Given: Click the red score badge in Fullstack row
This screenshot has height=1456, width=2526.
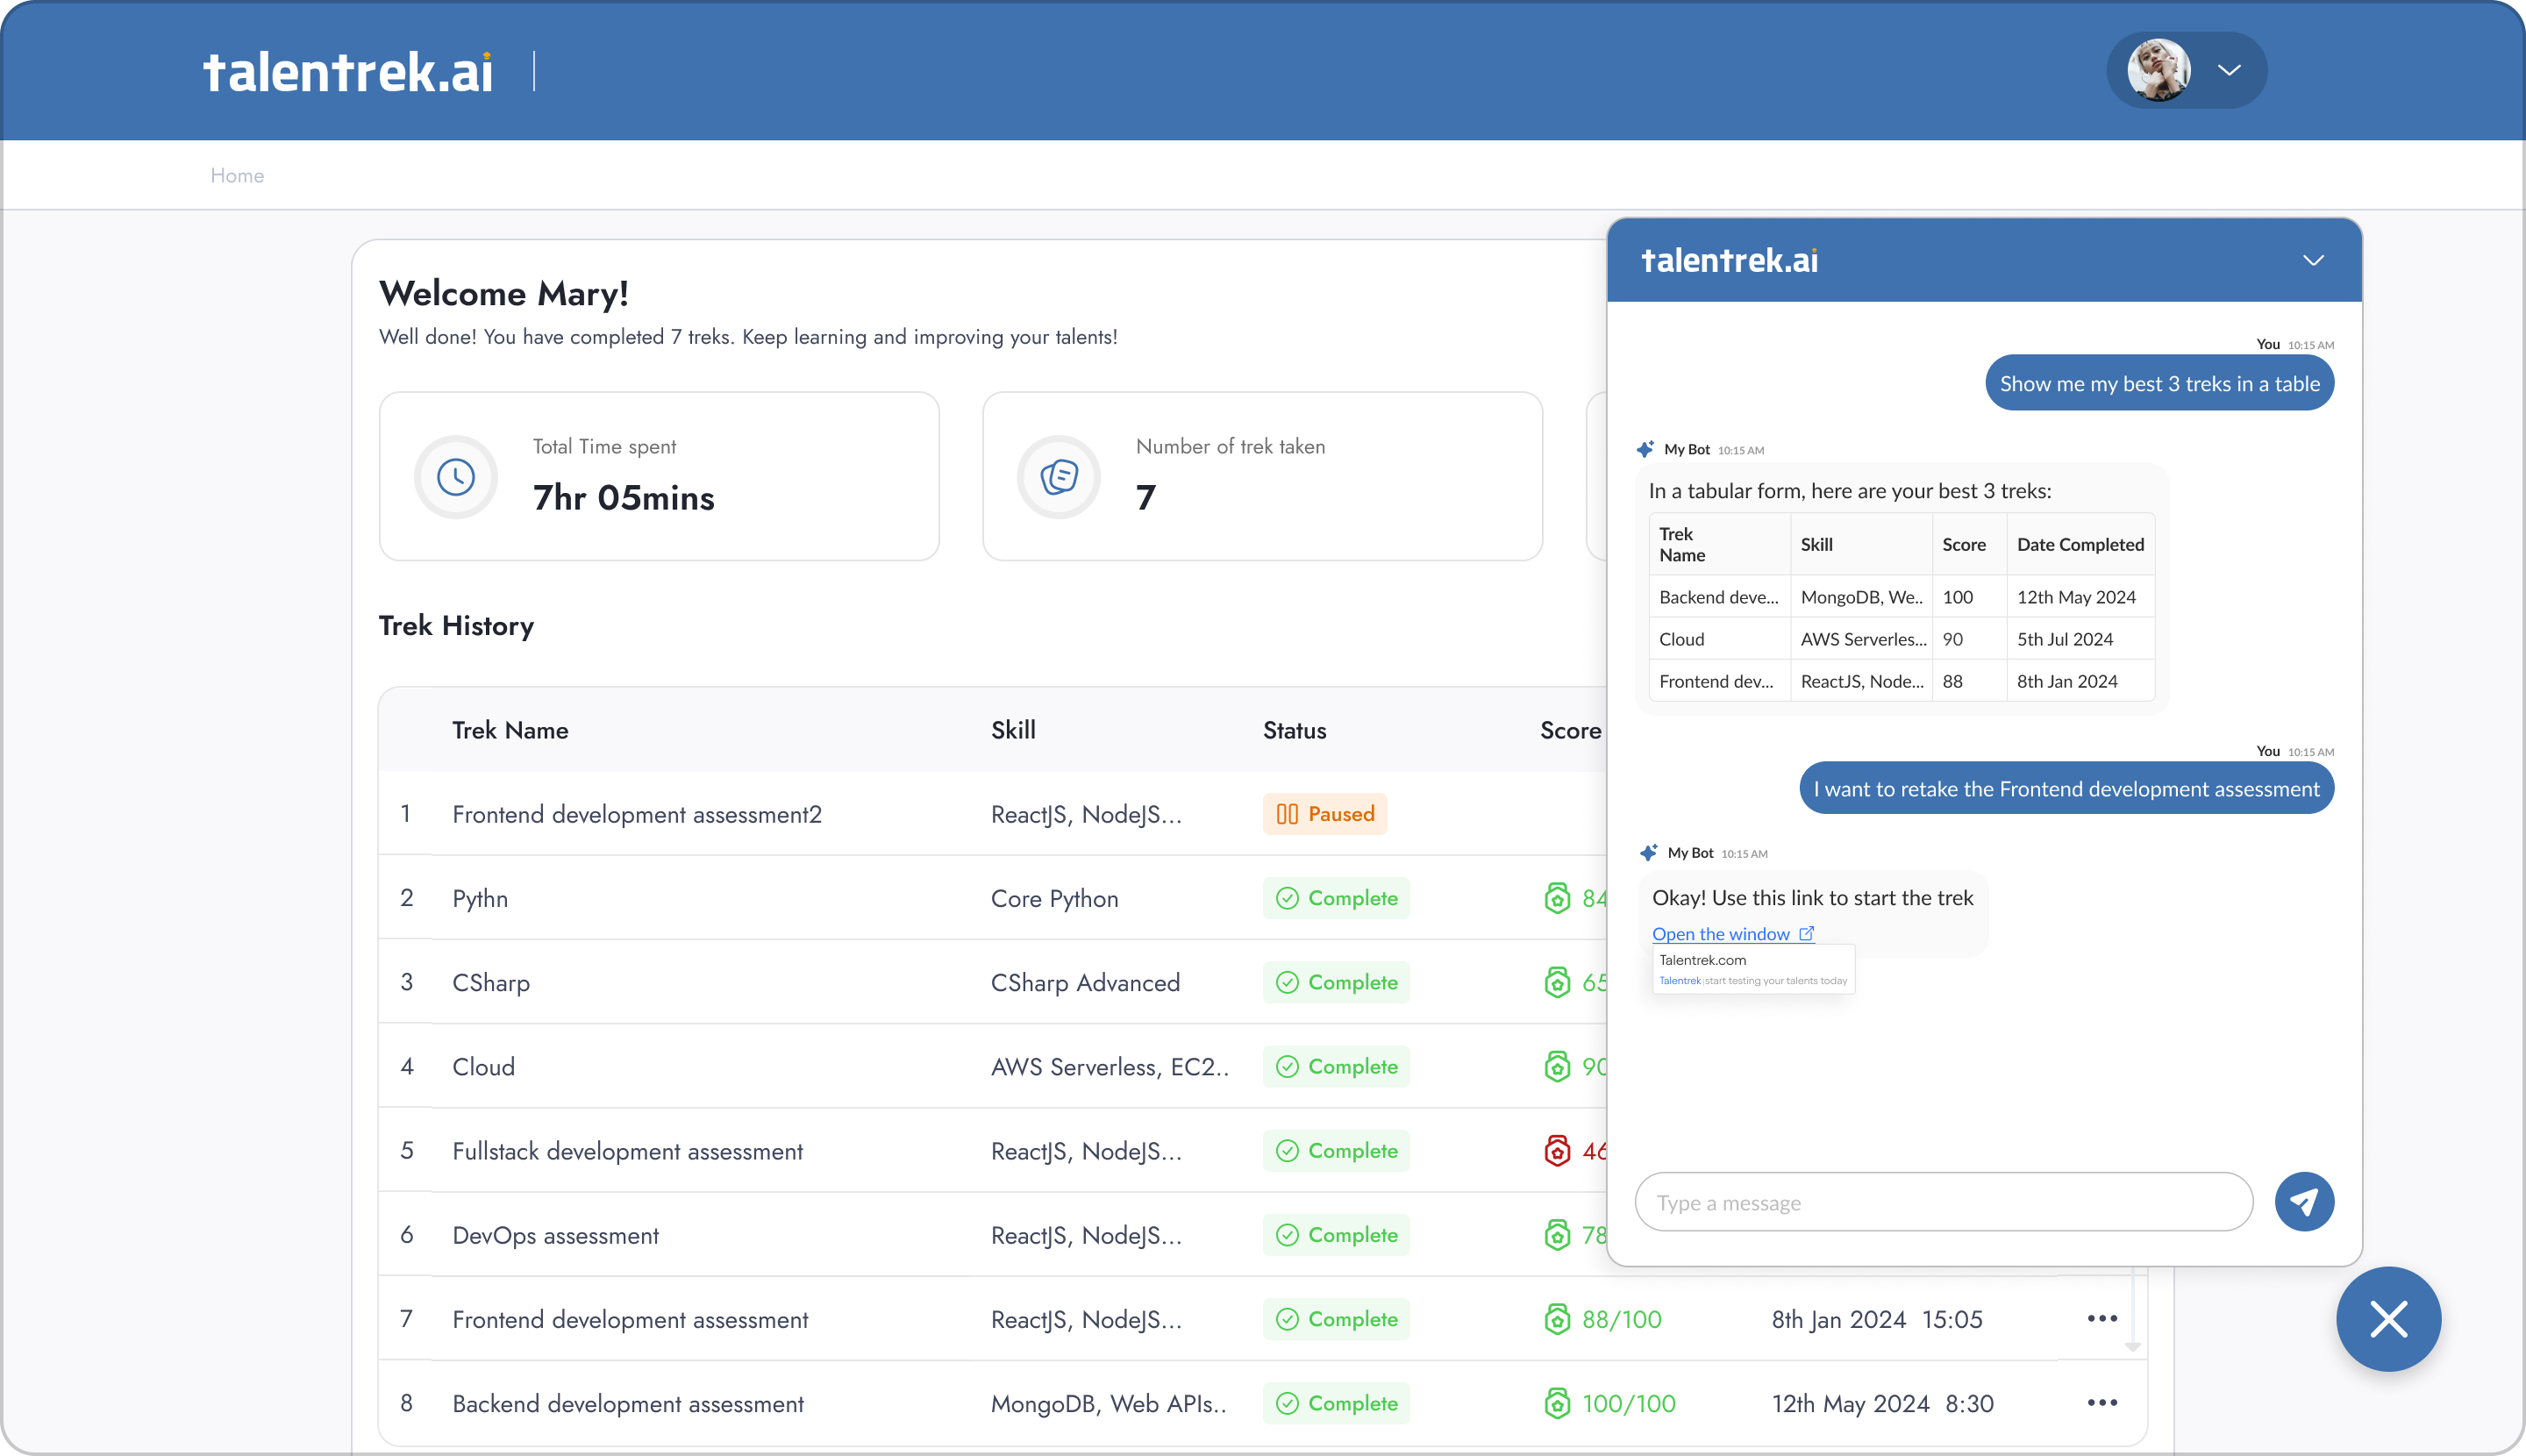Looking at the screenshot, I should (x=1557, y=1150).
